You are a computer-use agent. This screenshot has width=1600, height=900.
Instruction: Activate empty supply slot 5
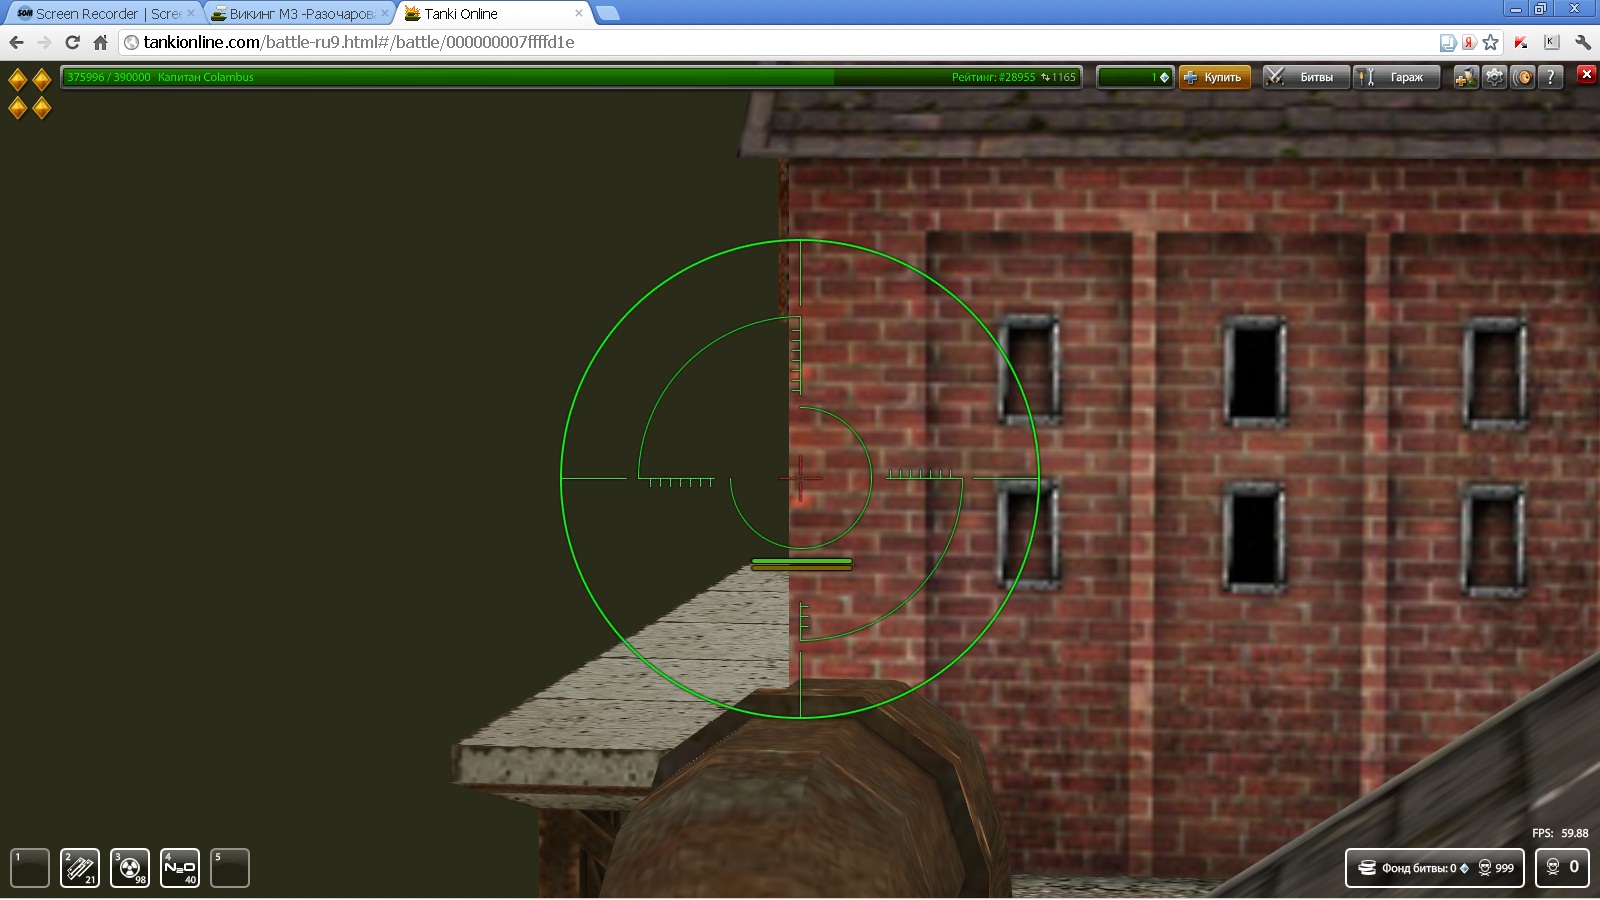coord(230,868)
